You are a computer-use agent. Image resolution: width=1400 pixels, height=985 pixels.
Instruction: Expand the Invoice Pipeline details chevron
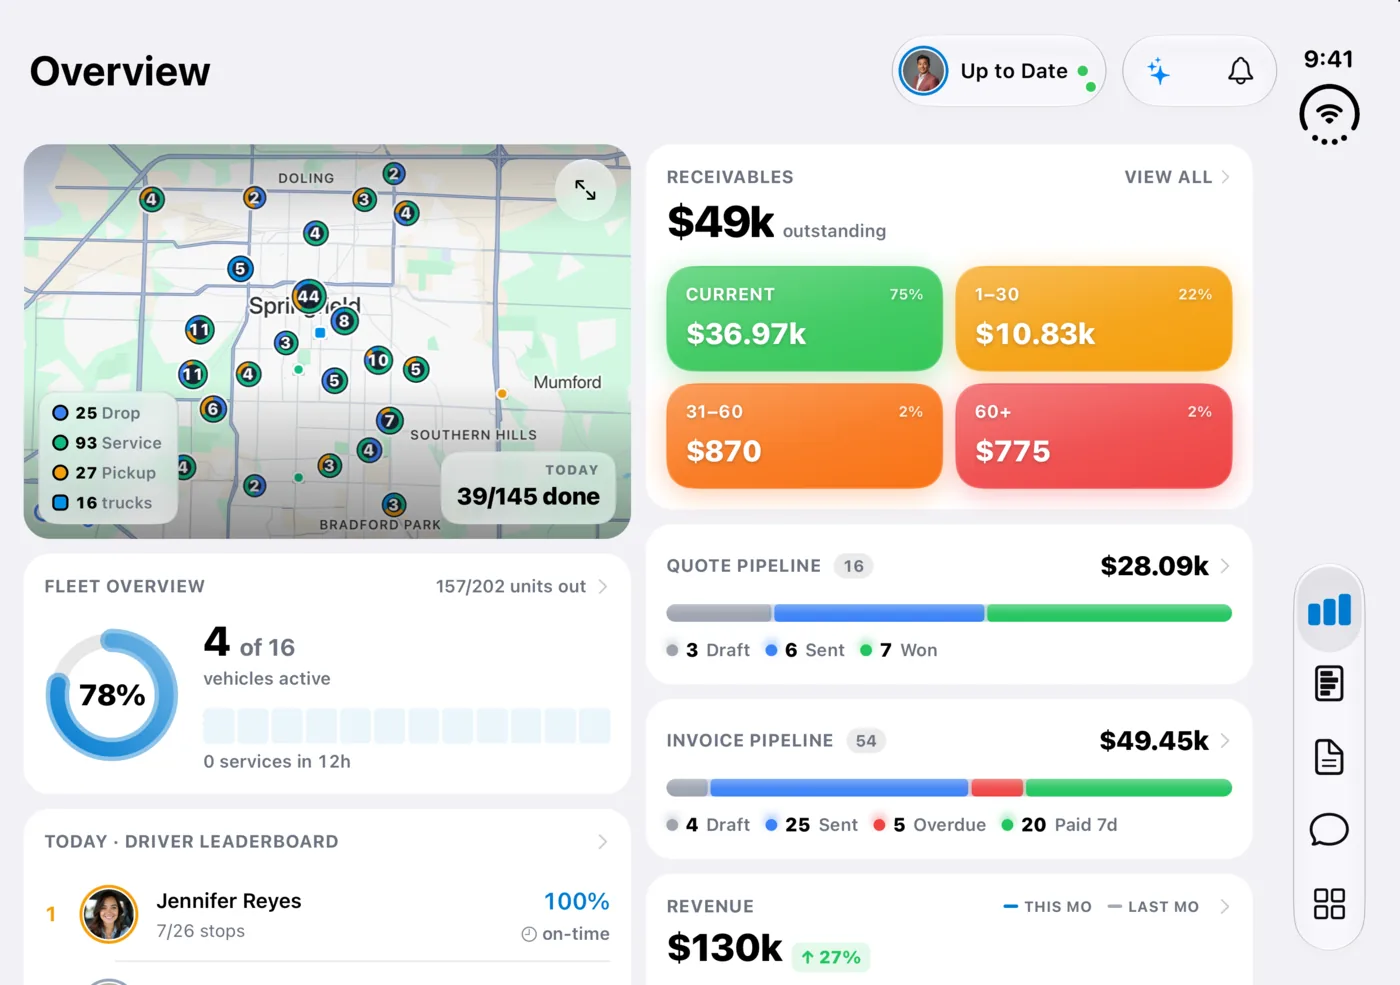(x=1225, y=741)
